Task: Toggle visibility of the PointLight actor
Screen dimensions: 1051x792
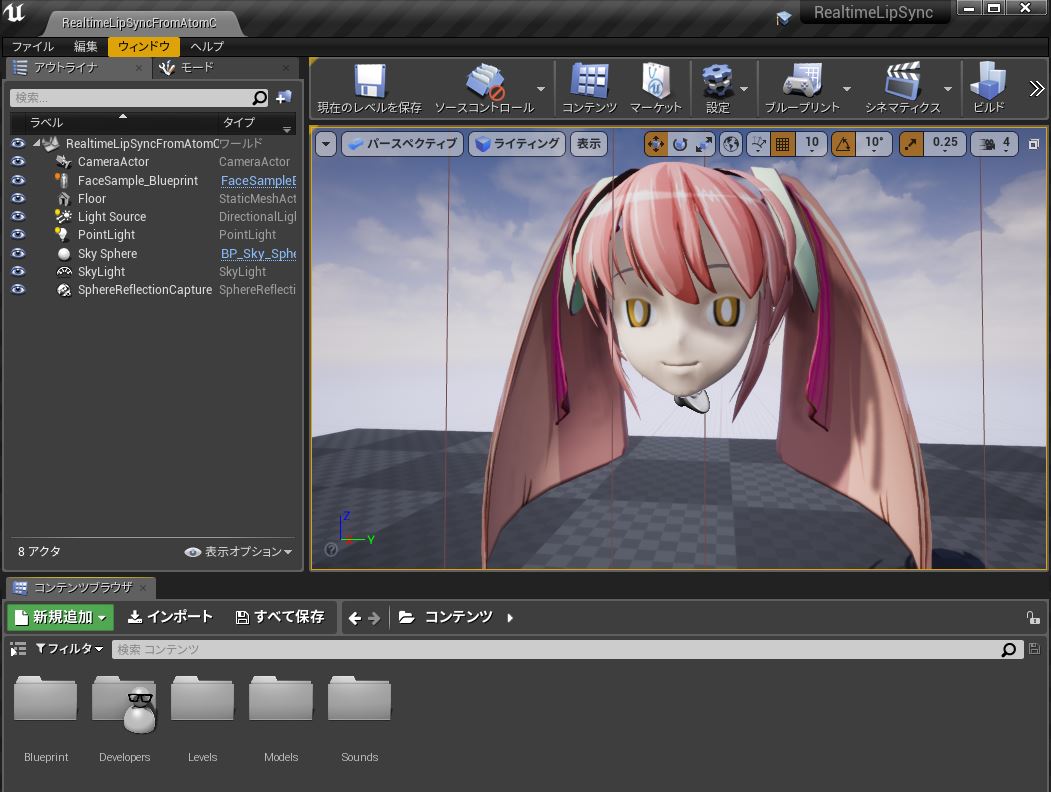Action: point(17,235)
